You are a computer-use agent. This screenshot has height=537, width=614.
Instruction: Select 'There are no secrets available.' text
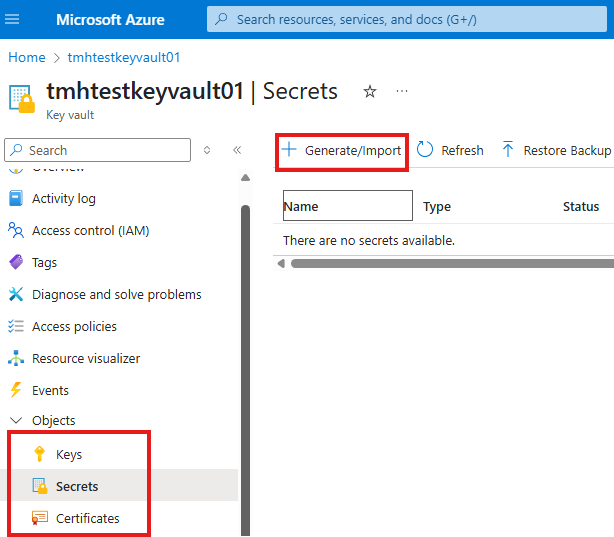(x=369, y=240)
